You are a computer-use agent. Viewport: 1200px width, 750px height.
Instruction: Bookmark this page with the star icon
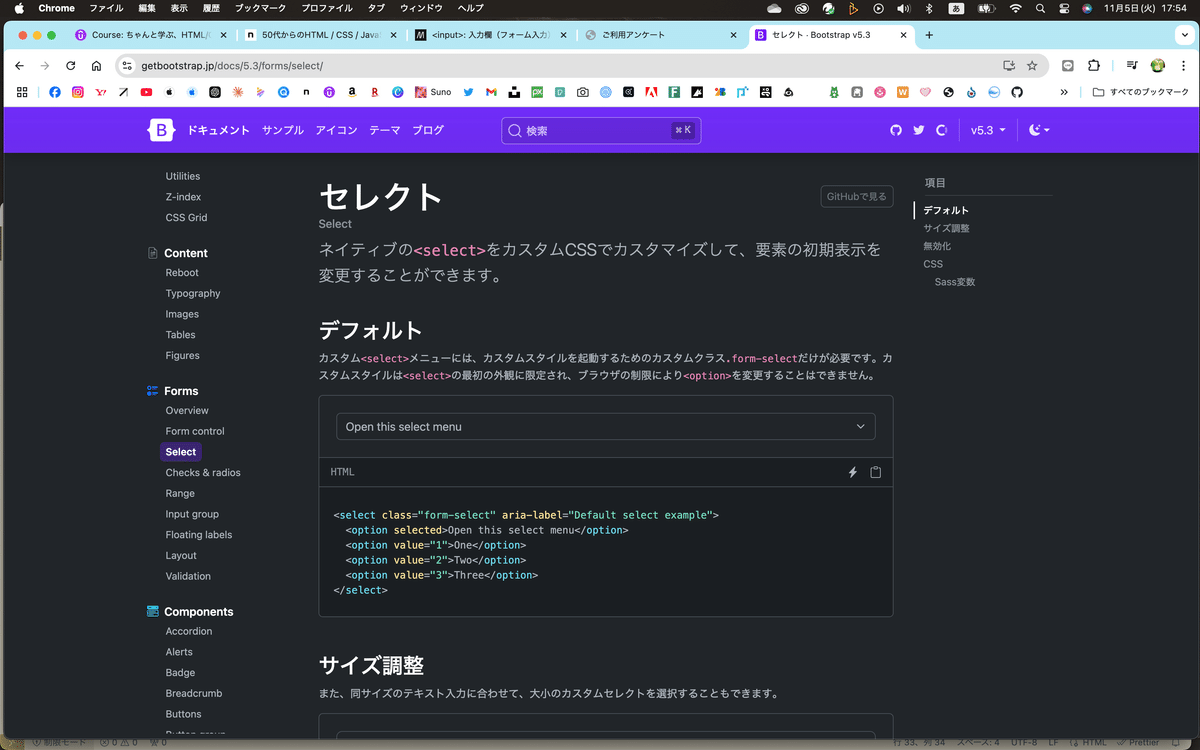tap(1033, 65)
